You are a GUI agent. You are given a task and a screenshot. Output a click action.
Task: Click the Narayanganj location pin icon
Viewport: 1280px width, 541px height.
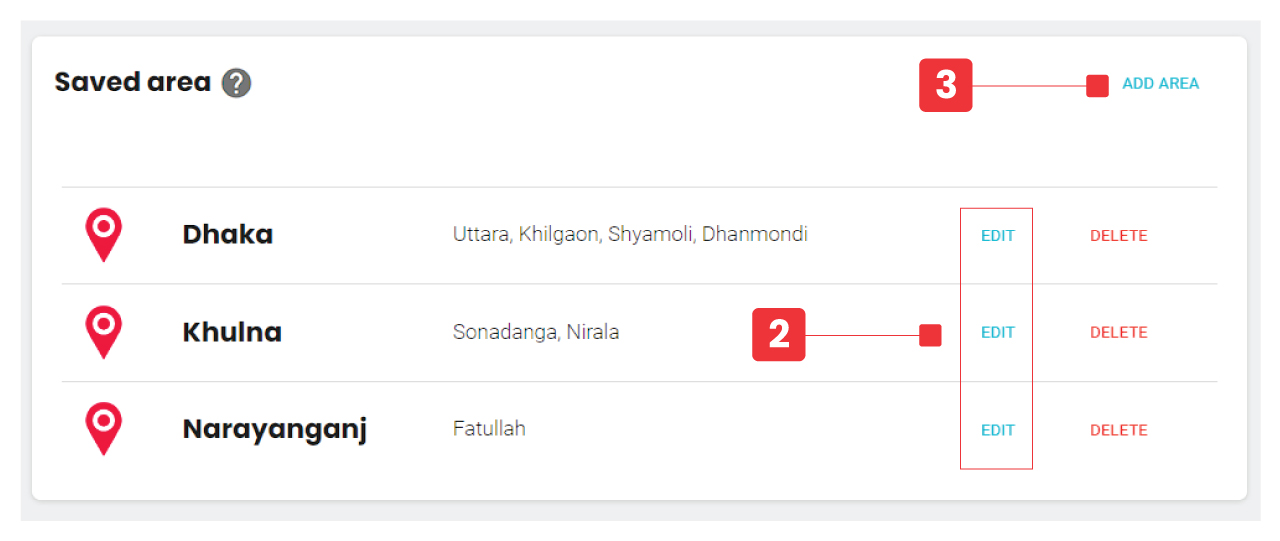(103, 428)
